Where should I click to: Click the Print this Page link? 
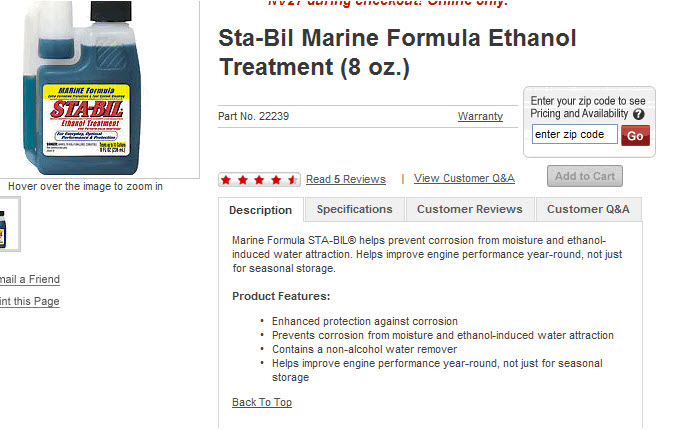(x=29, y=301)
